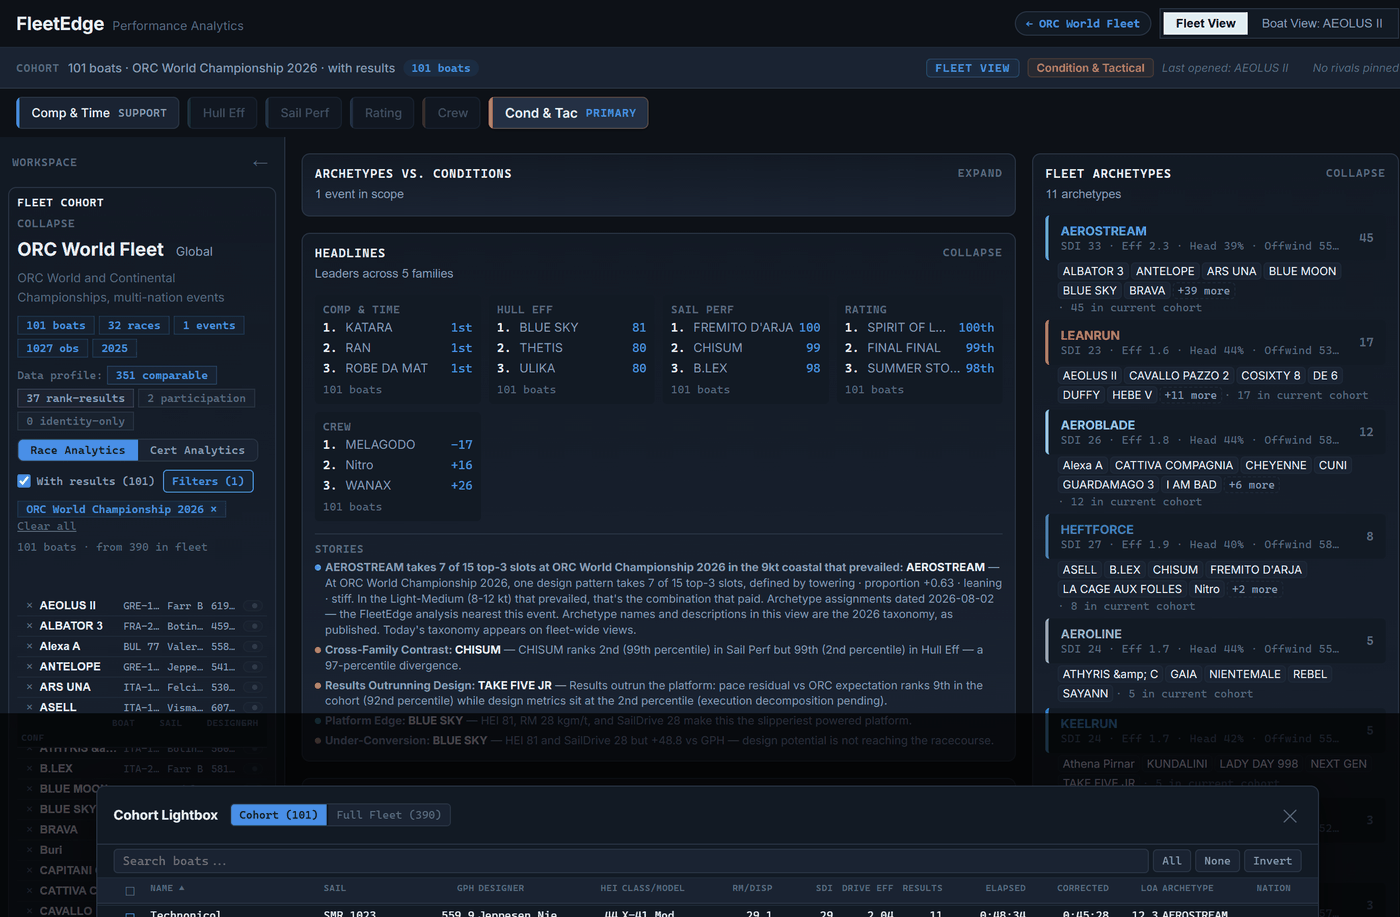Click the LA CAGE AUX FOLLES chip

click(1122, 590)
